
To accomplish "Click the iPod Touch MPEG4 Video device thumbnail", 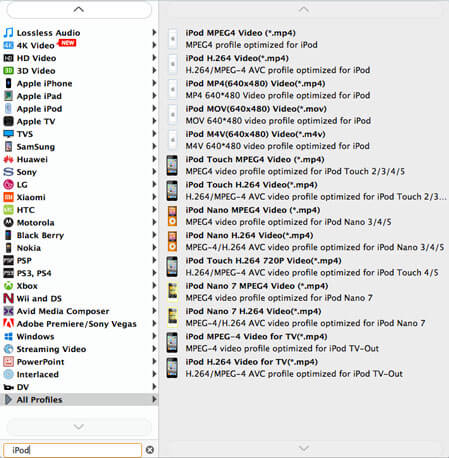I will tap(172, 165).
